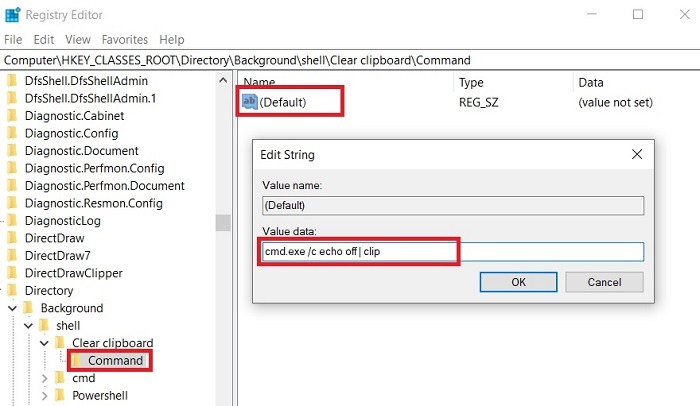
Task: Click the tree pane vertical scrollbar thumb
Action: pyautogui.click(x=223, y=221)
